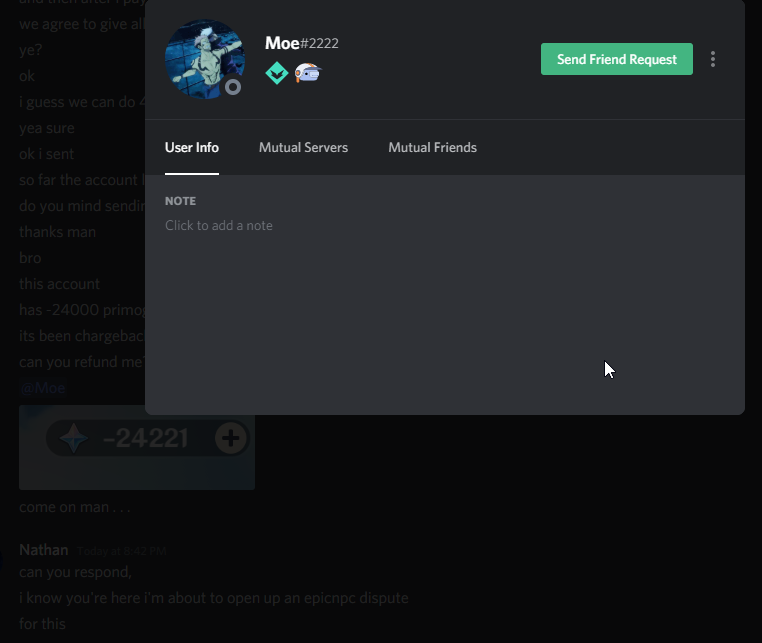Open the three-dot more options menu
Image resolution: width=762 pixels, height=643 pixels.
coord(713,59)
